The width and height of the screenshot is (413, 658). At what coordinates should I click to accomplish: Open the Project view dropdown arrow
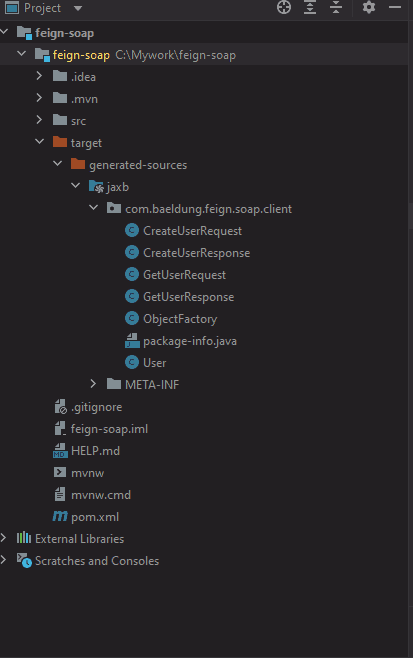pos(78,8)
